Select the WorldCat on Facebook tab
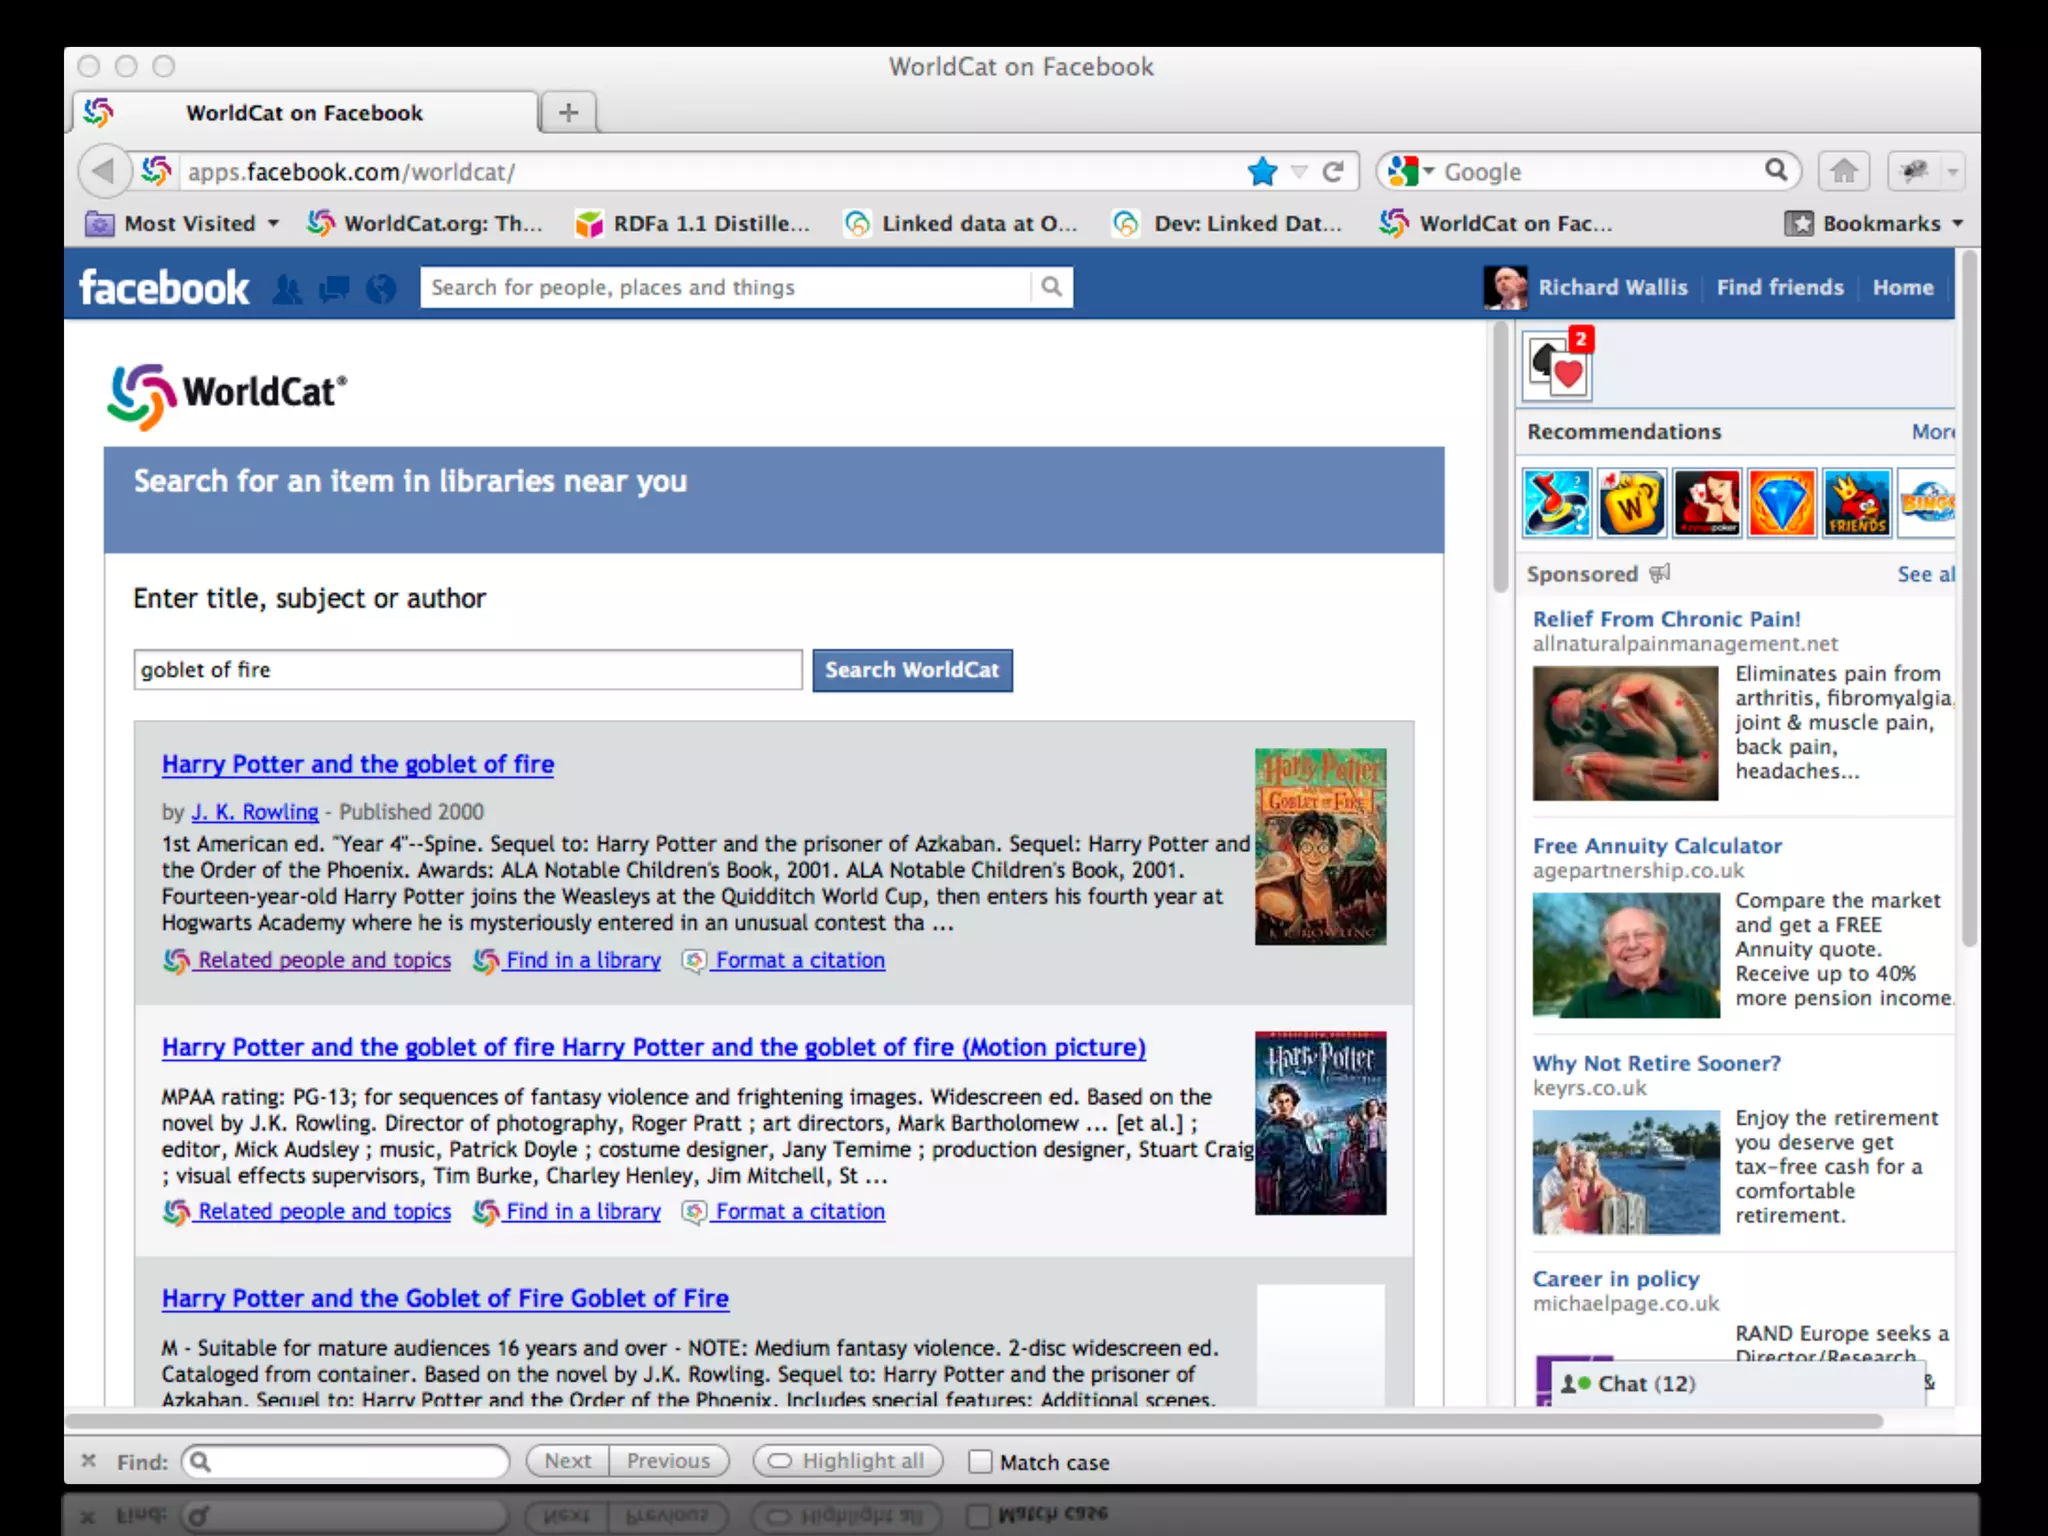The height and width of the screenshot is (1536, 2048). [x=304, y=112]
